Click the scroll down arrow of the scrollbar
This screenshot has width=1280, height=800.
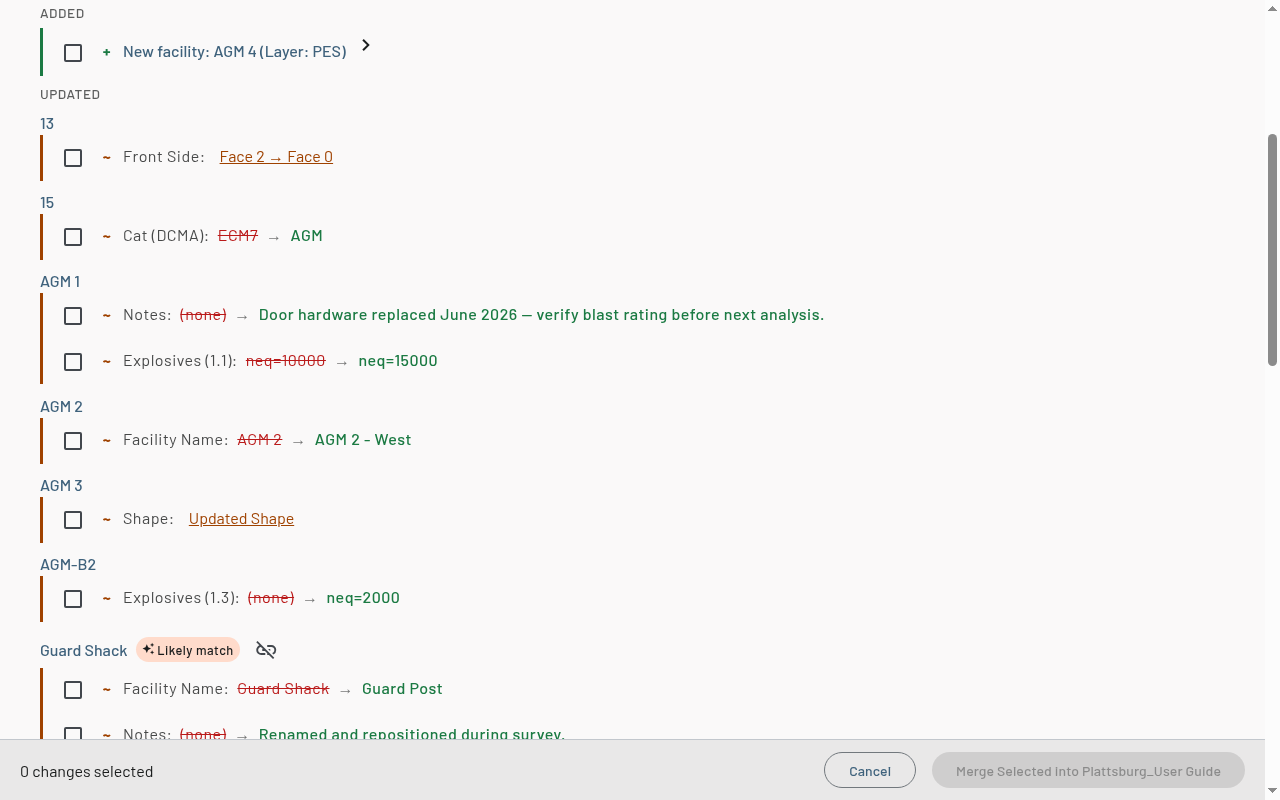(1273, 792)
